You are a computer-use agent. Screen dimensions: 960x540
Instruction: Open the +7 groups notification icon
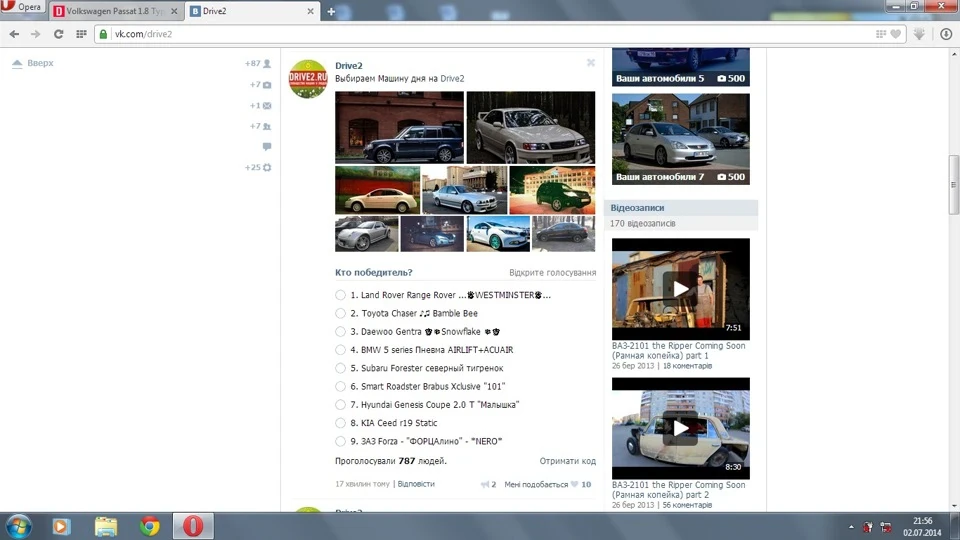[260, 126]
